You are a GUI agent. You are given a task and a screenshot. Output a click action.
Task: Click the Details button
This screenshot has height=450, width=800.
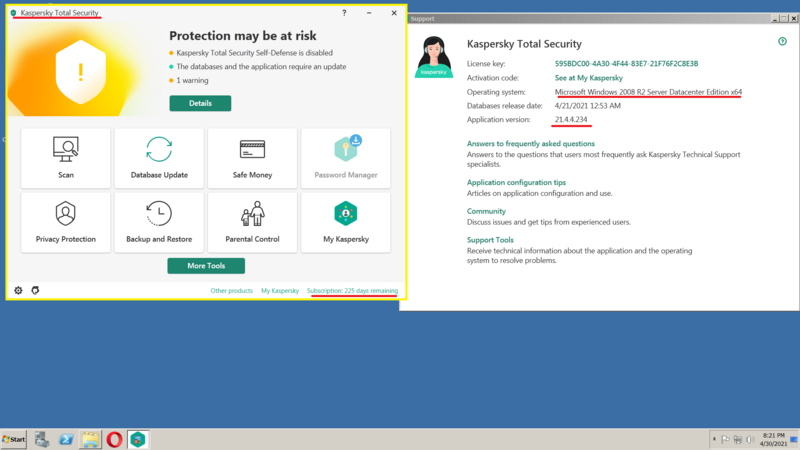click(x=200, y=103)
